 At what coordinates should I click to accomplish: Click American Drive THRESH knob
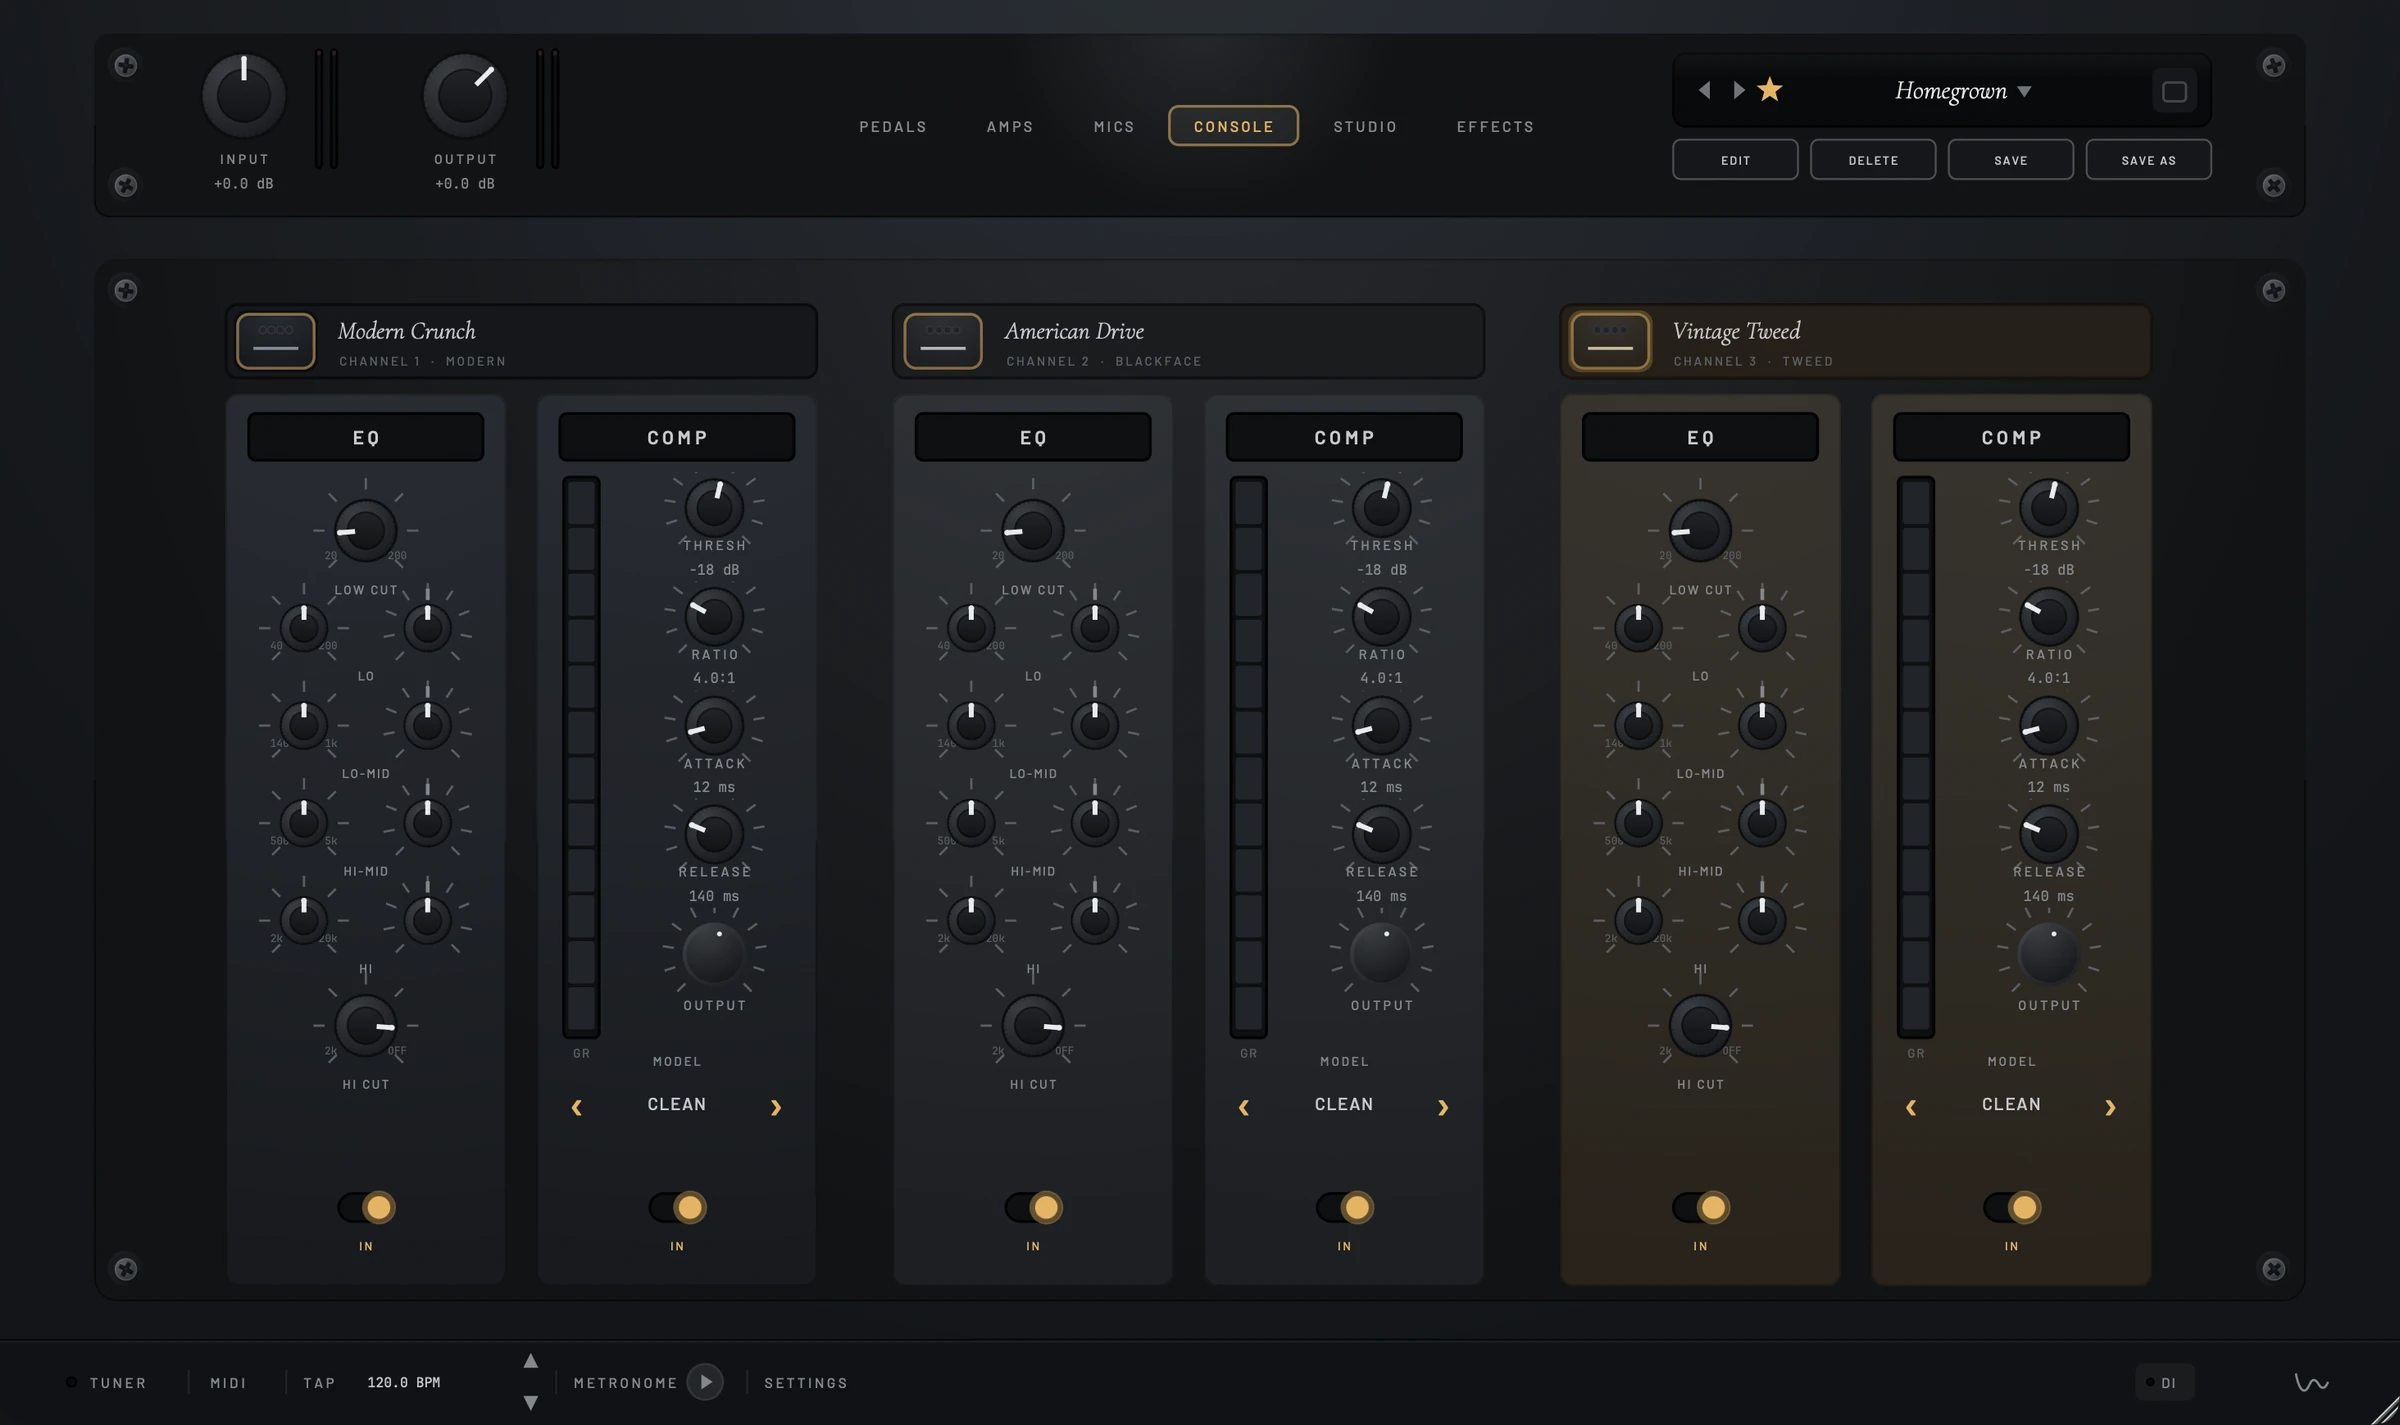pos(1381,507)
